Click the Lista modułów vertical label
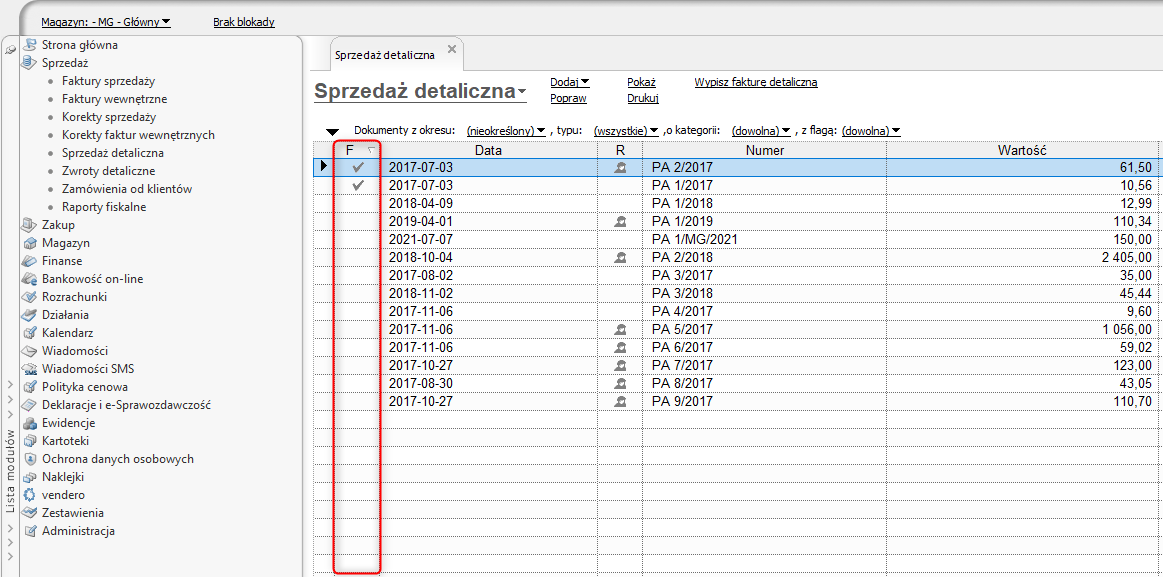This screenshot has height=577, width=1163. pyautogui.click(x=10, y=472)
